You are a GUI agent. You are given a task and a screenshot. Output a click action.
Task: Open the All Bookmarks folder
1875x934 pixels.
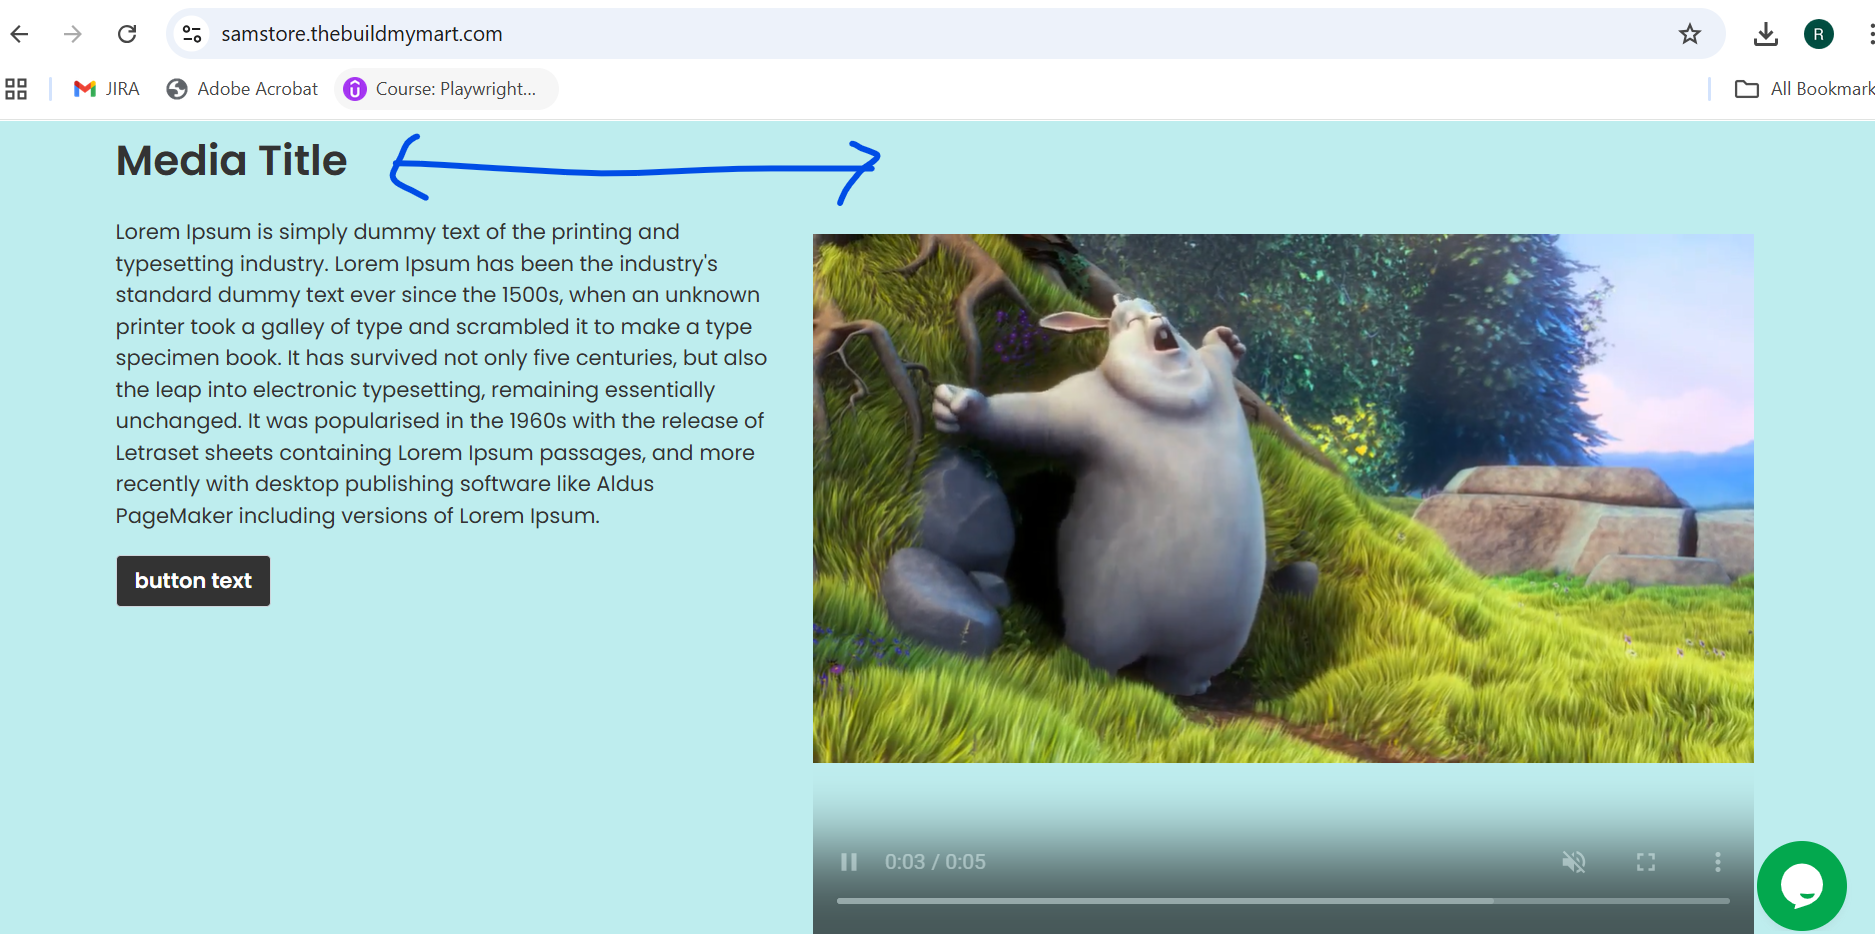[x=1804, y=89]
